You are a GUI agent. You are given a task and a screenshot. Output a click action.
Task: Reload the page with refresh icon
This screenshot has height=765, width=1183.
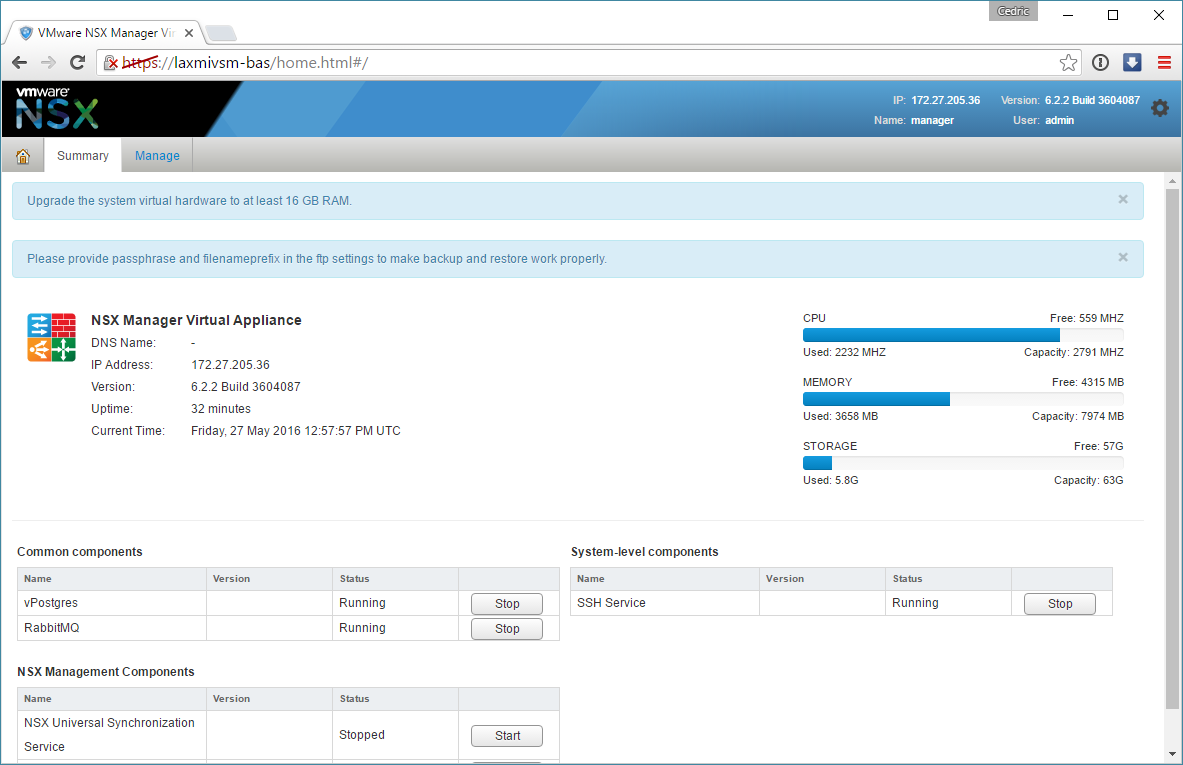tap(77, 63)
